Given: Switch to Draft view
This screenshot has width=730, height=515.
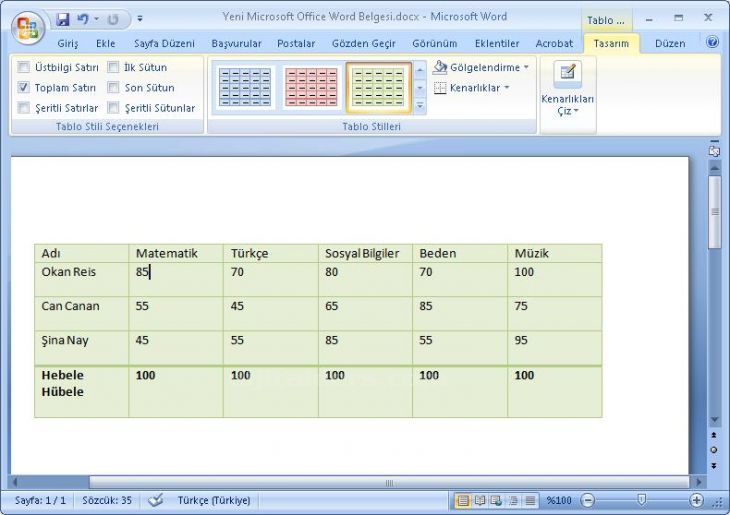Looking at the screenshot, I should coord(530,501).
